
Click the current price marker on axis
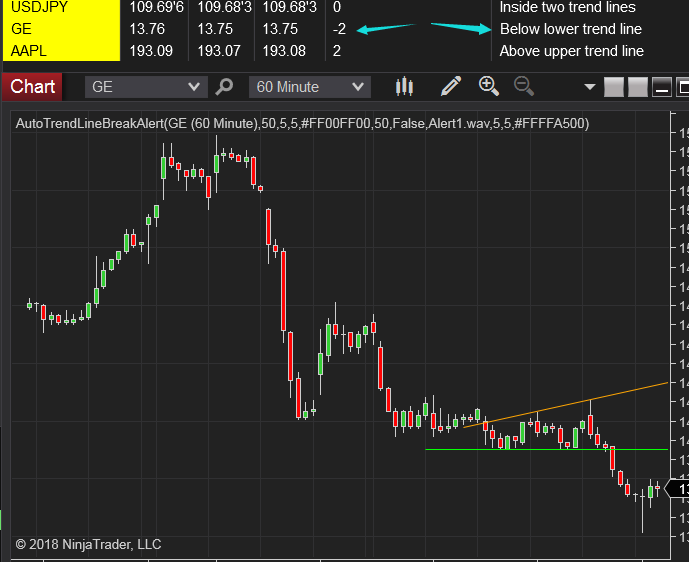[x=677, y=489]
